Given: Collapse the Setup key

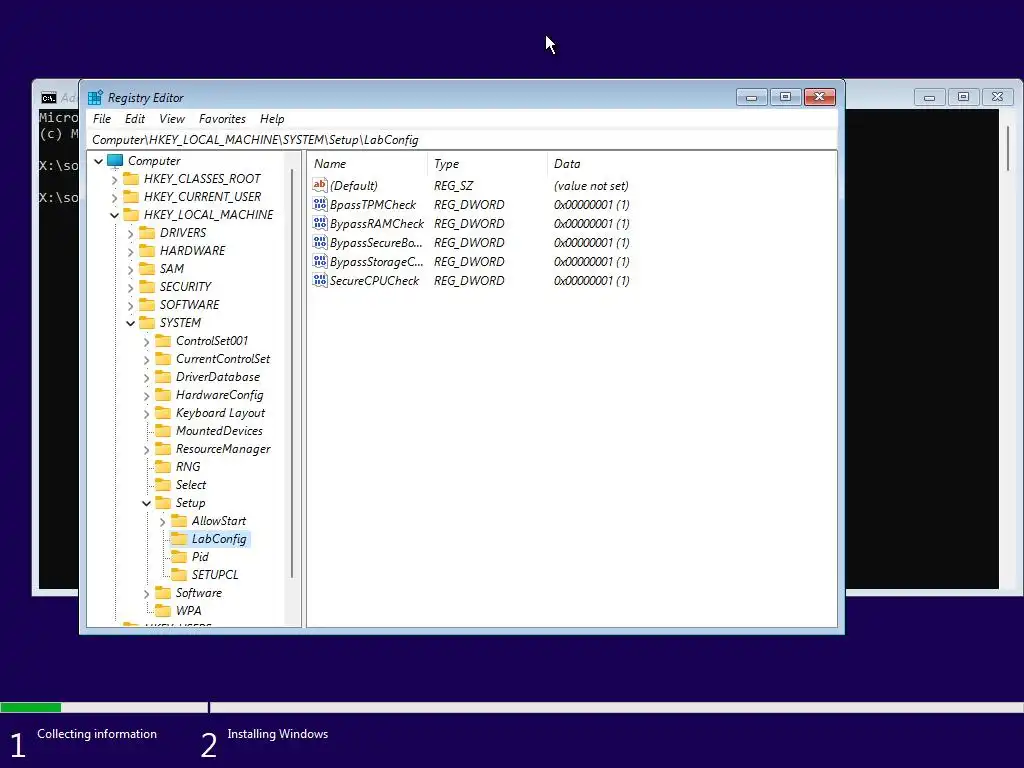Looking at the screenshot, I should pyautogui.click(x=146, y=503).
